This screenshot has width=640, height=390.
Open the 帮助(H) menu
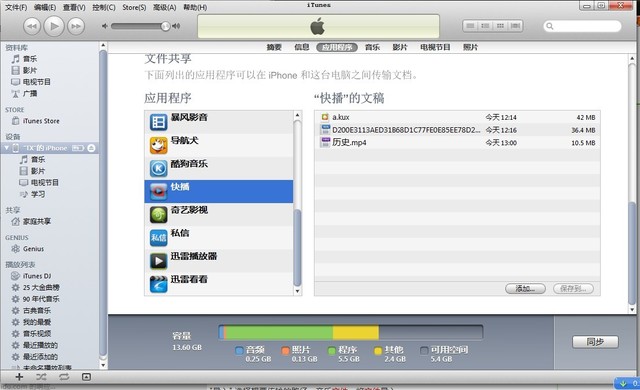point(195,7)
